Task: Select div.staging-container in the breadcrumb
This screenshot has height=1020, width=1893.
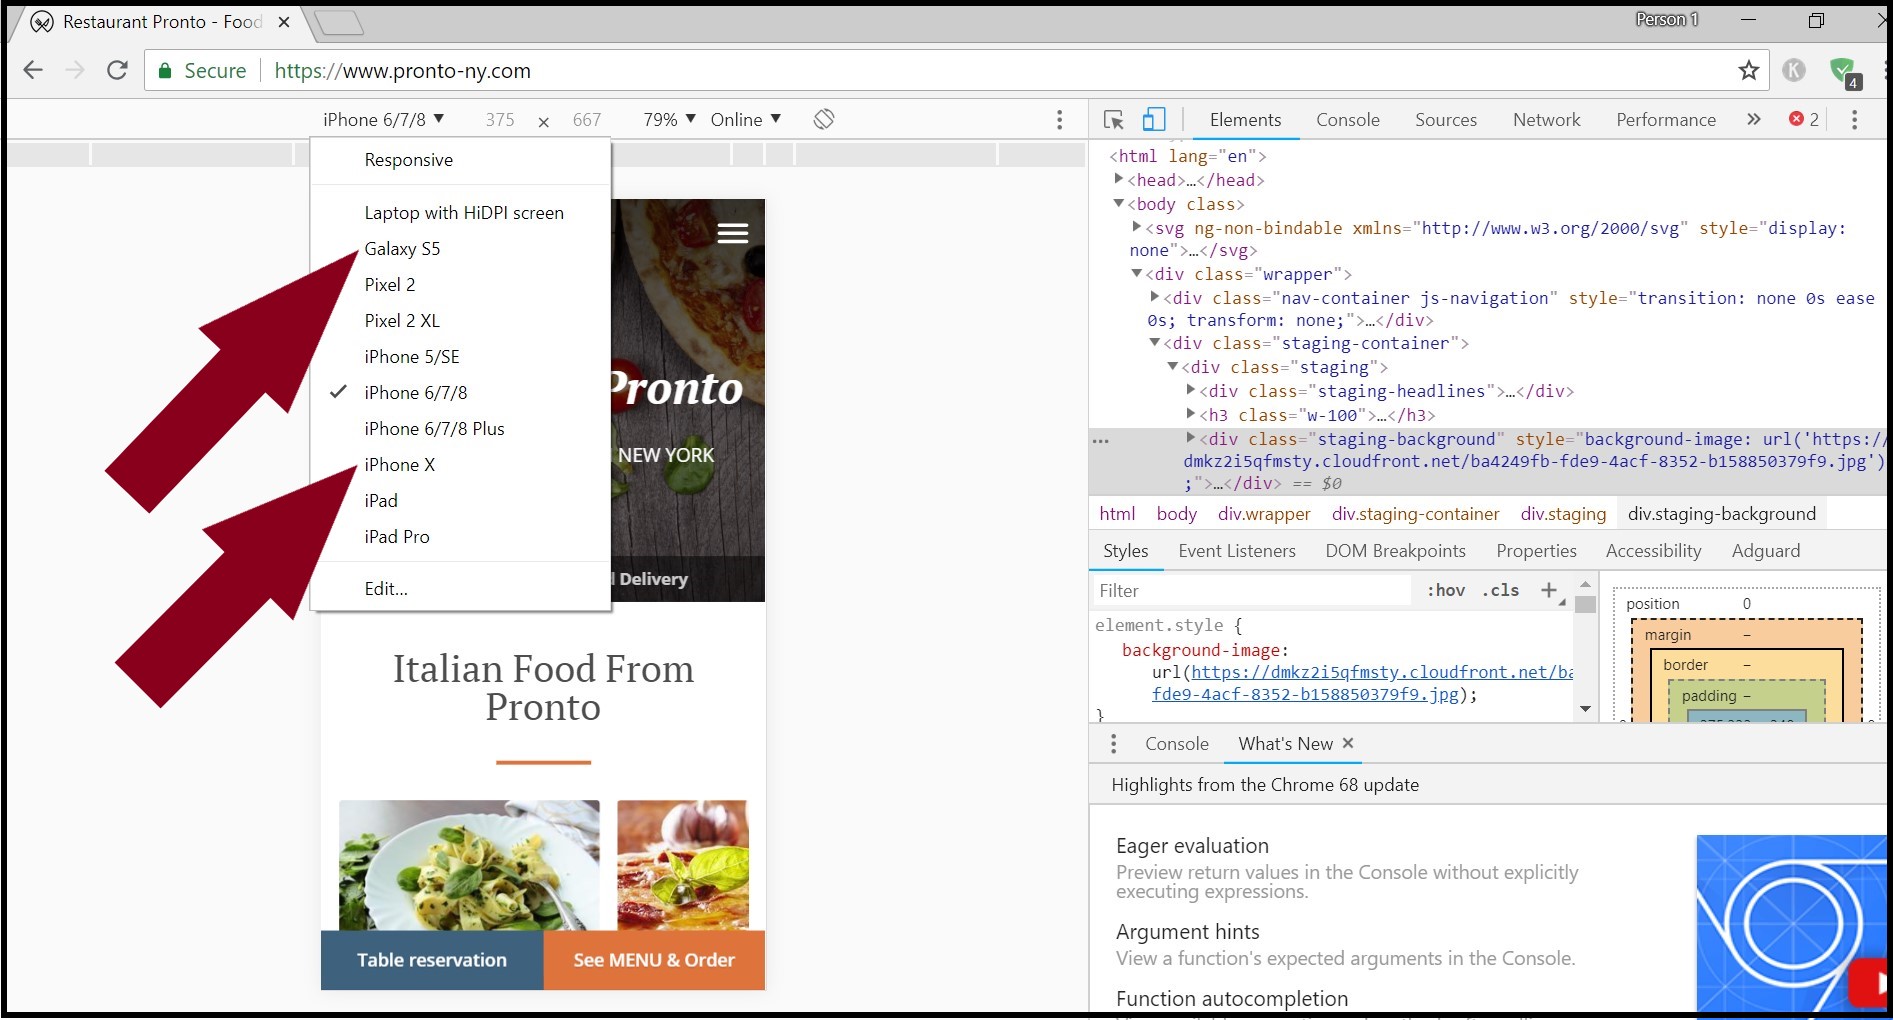Action: (x=1415, y=514)
